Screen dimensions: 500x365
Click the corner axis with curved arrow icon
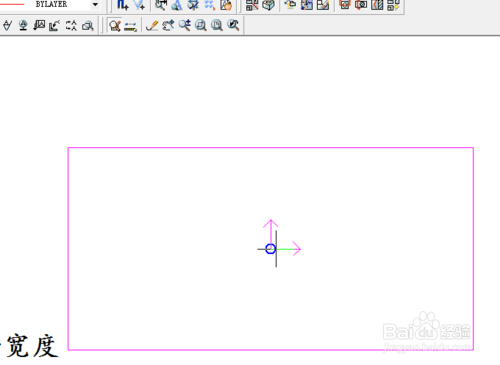[x=55, y=25]
